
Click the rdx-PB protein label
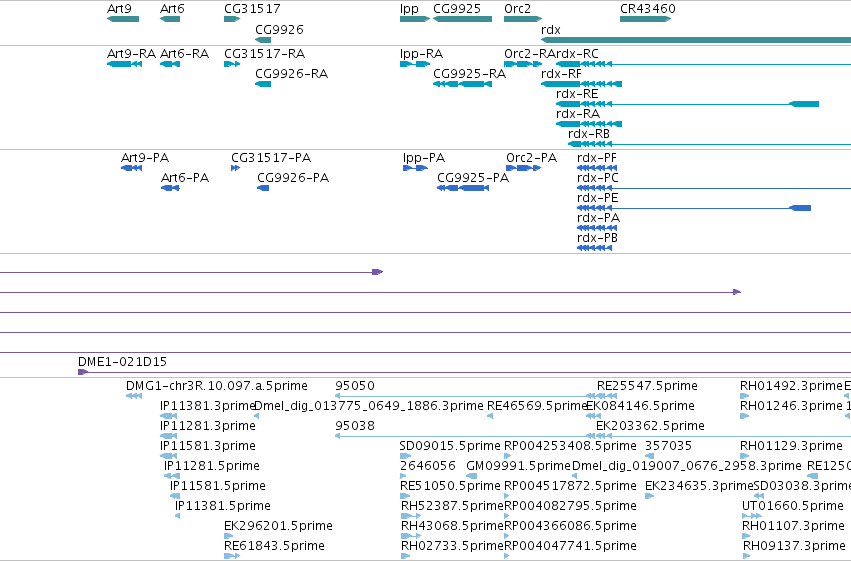(597, 238)
